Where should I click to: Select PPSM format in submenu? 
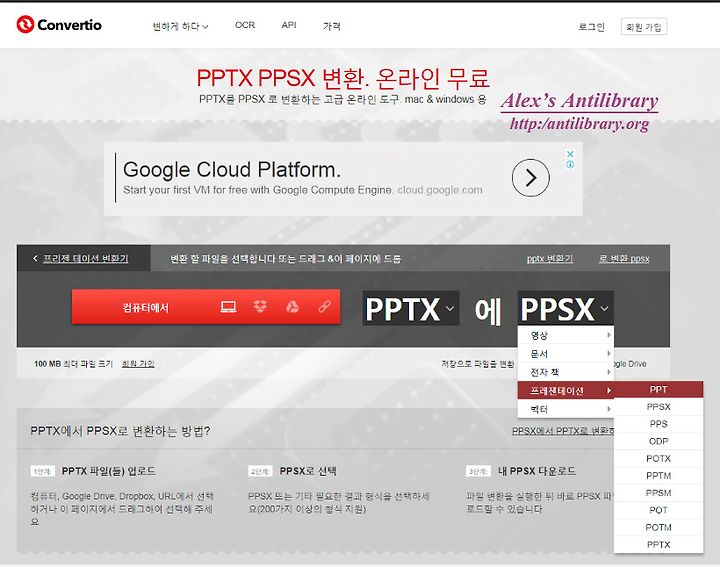(x=658, y=493)
